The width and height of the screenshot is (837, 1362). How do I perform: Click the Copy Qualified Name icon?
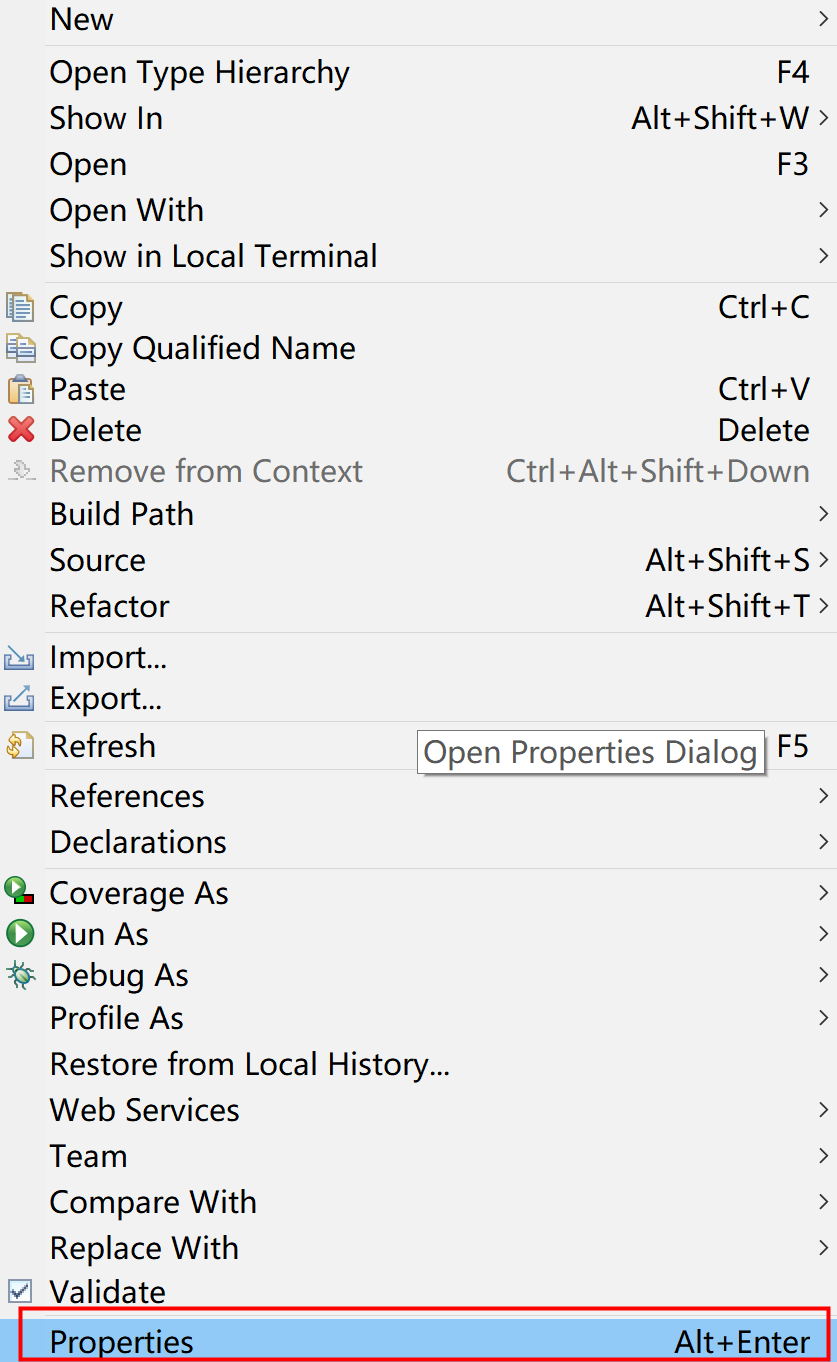click(20, 348)
